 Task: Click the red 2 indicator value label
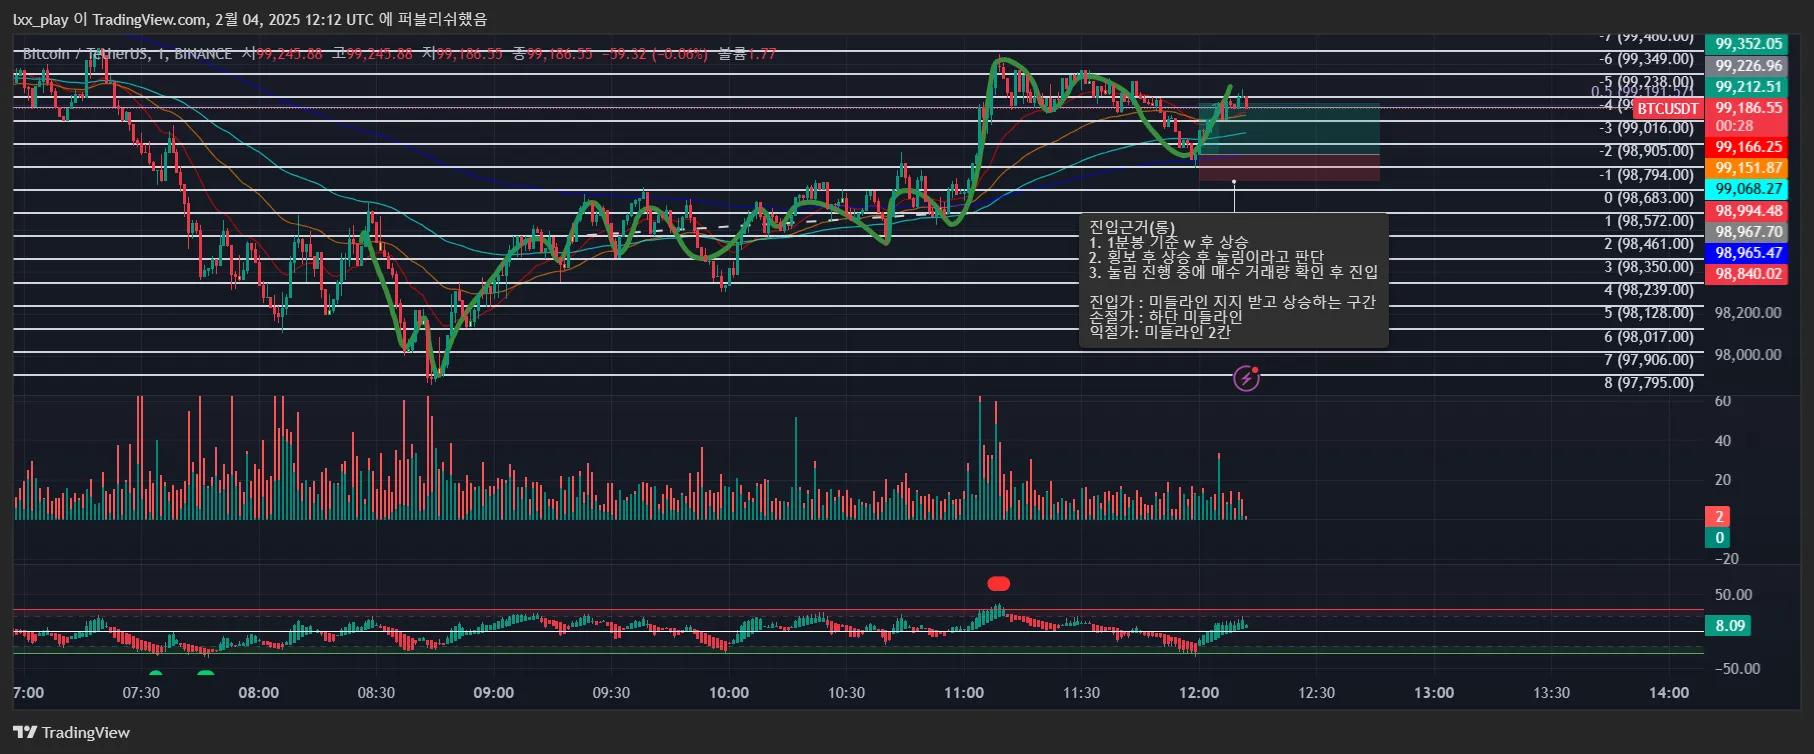1719,517
